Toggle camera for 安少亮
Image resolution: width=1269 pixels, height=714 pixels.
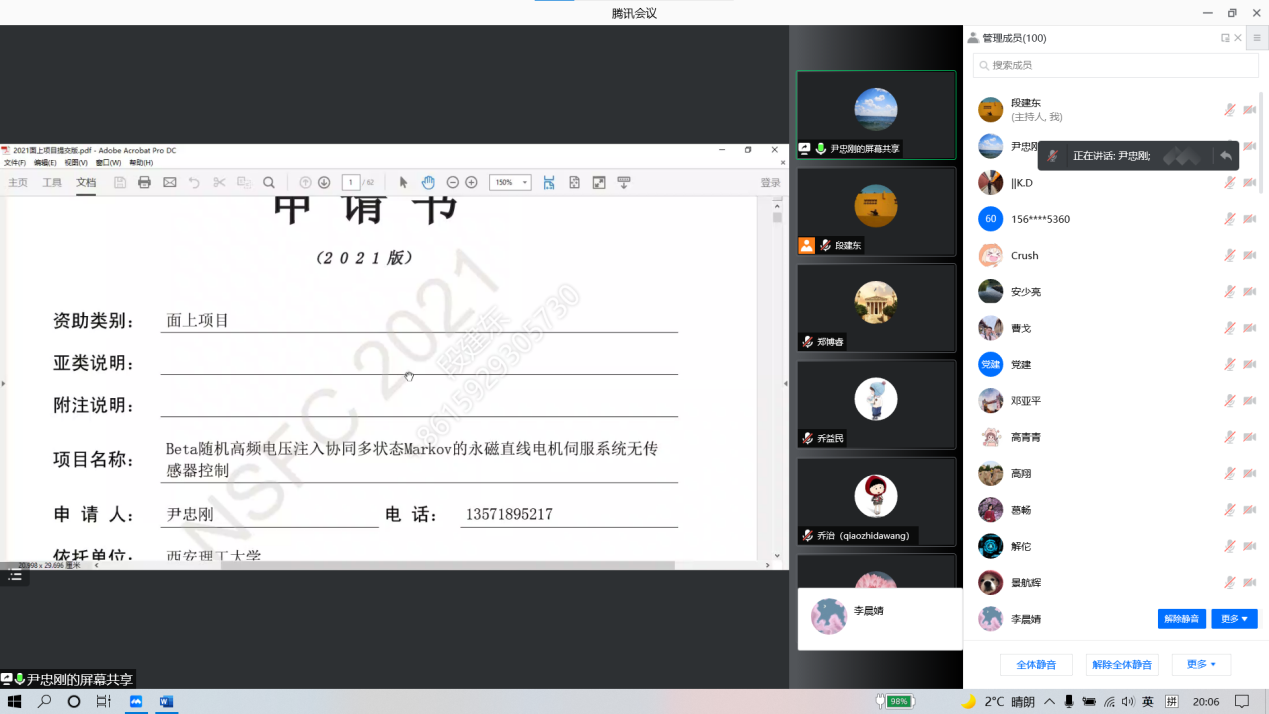point(1249,292)
